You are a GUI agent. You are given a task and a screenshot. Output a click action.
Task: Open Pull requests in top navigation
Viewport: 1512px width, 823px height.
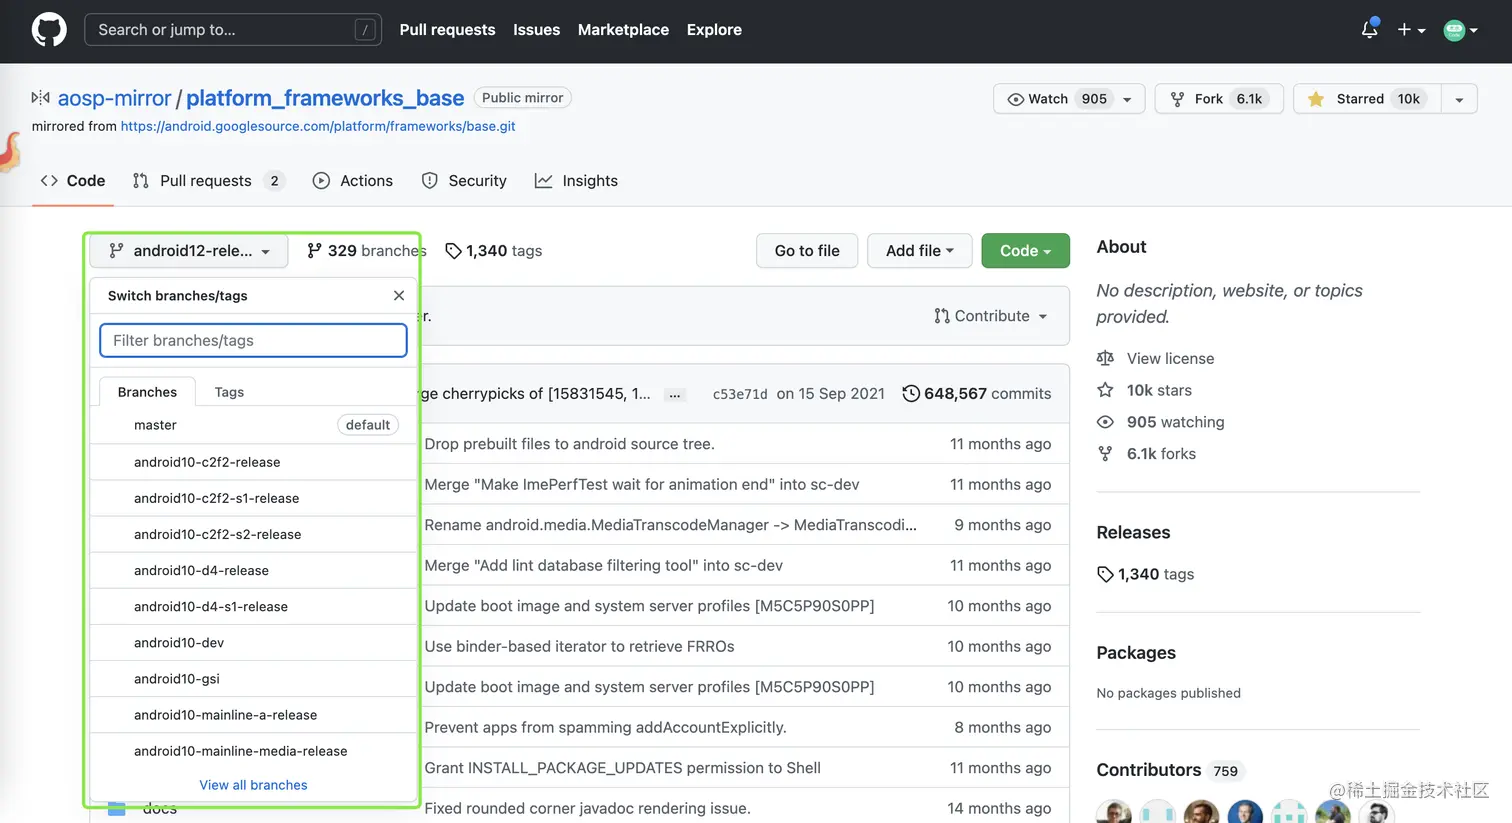click(x=447, y=30)
